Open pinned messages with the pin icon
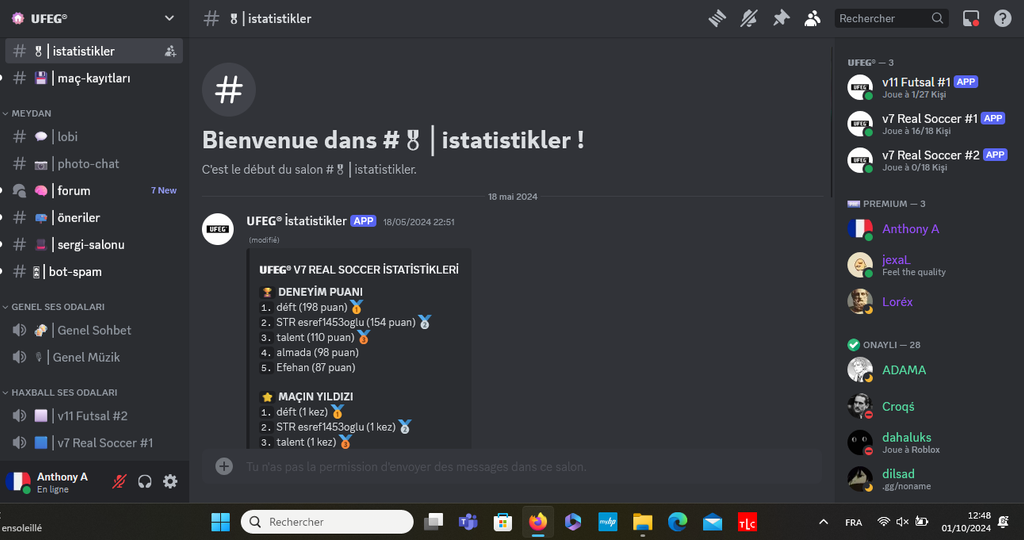1024x540 pixels. 781,18
